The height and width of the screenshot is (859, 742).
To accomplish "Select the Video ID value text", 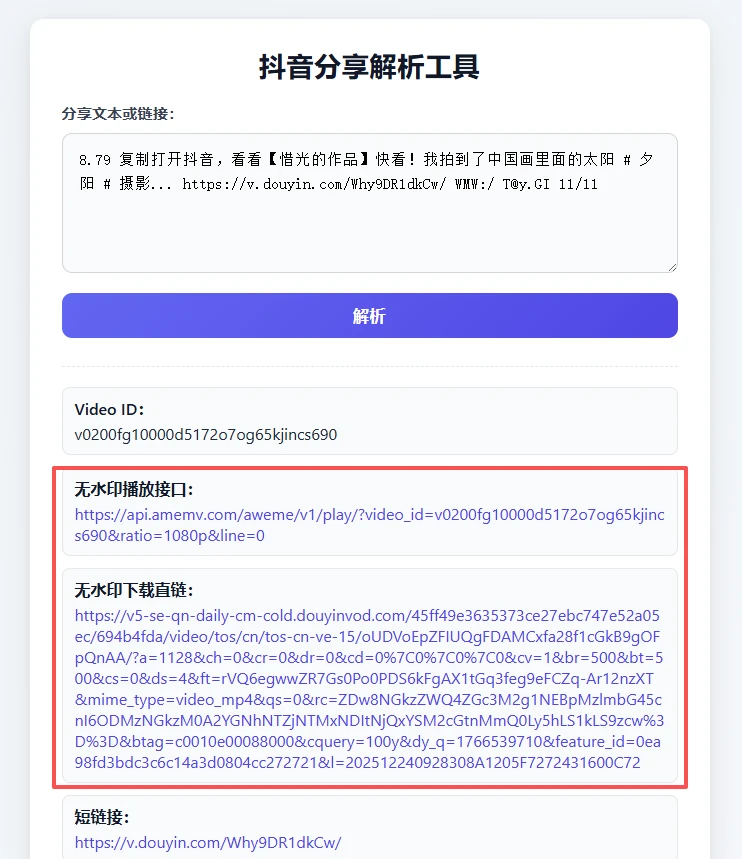I will [206, 434].
